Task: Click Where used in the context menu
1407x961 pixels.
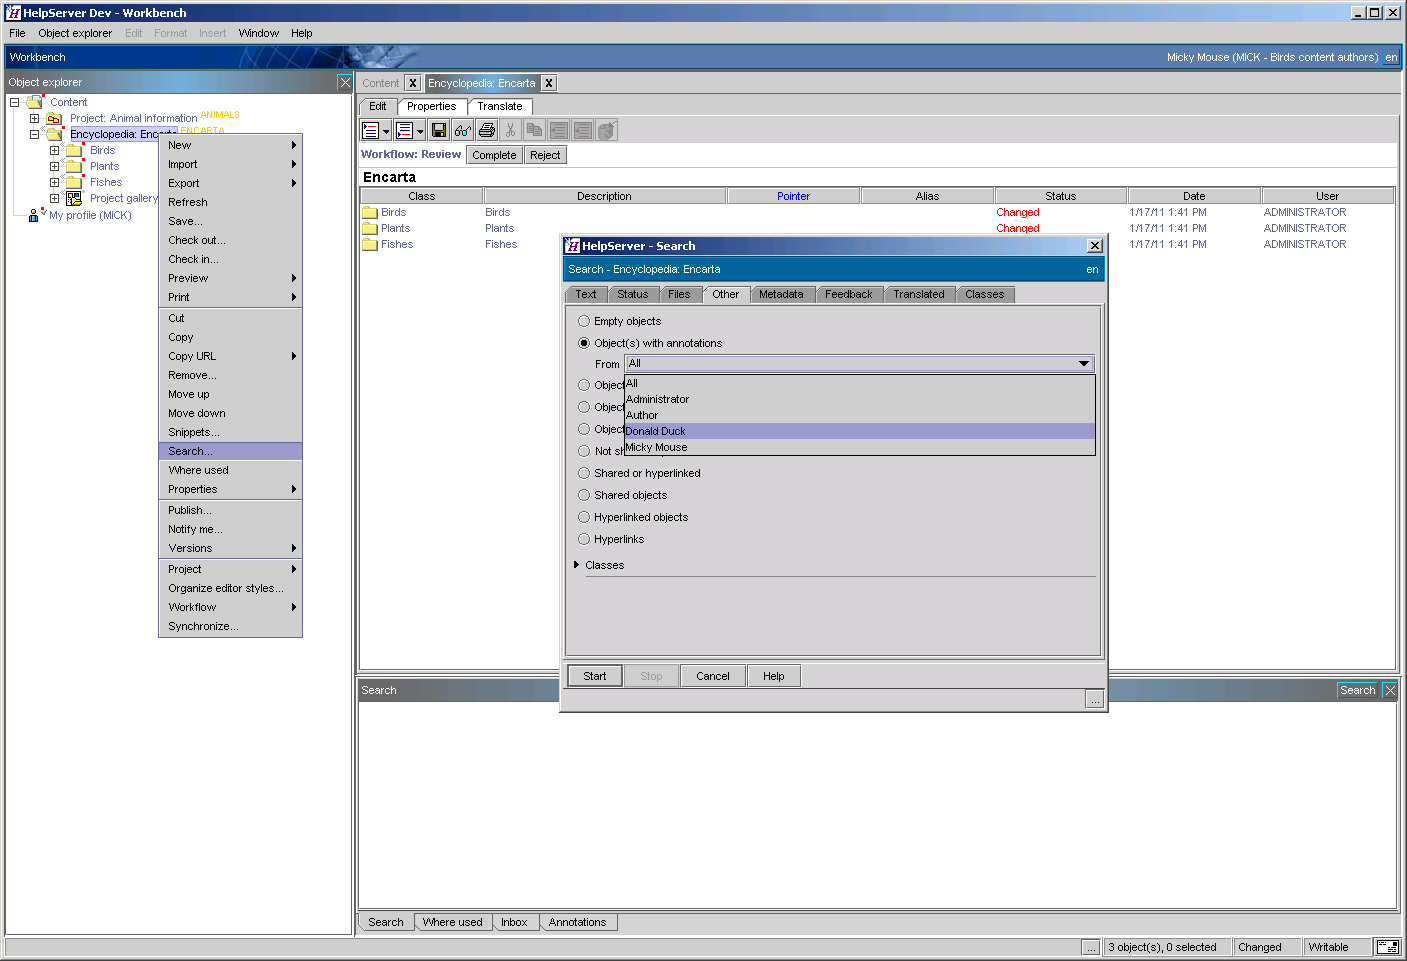Action: point(230,470)
